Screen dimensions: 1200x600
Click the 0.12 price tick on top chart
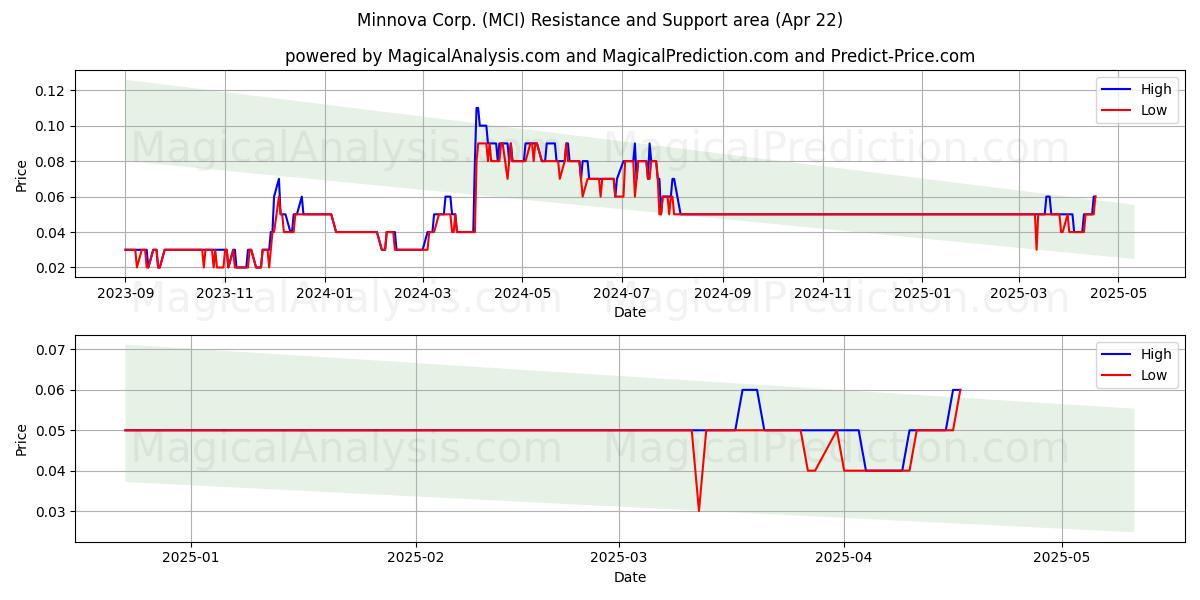[50, 91]
